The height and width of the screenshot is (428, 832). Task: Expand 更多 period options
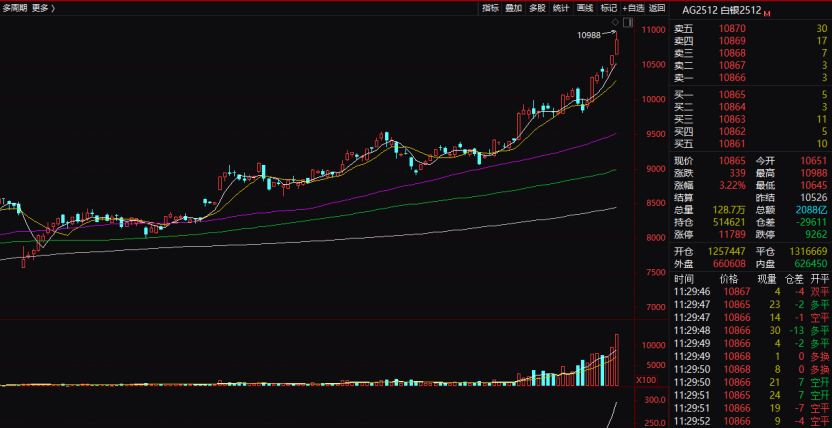tap(43, 8)
